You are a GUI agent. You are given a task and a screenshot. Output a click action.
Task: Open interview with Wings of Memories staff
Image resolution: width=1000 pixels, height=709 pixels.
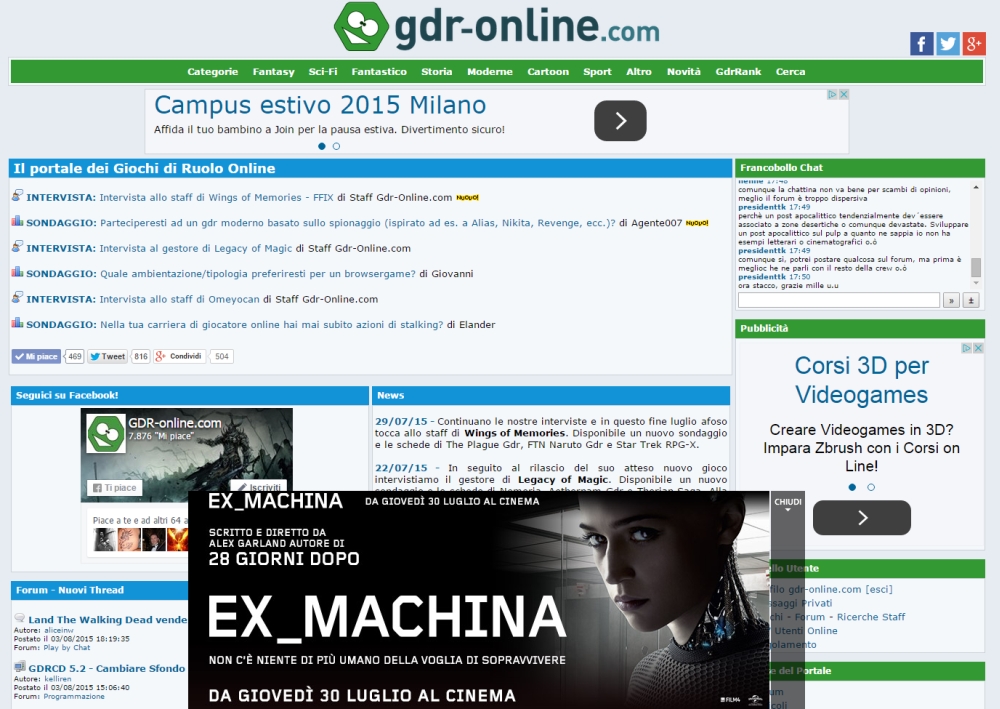click(216, 198)
